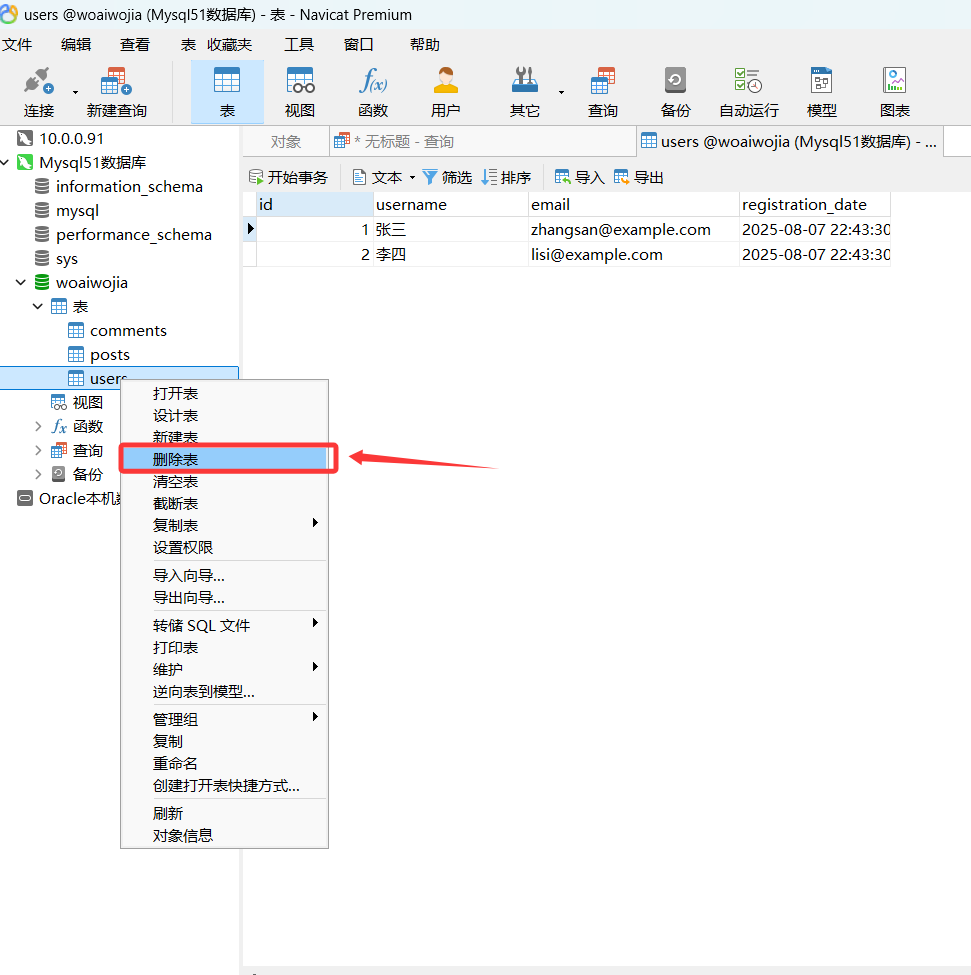Choose 删除表 from context menu

pos(176,459)
